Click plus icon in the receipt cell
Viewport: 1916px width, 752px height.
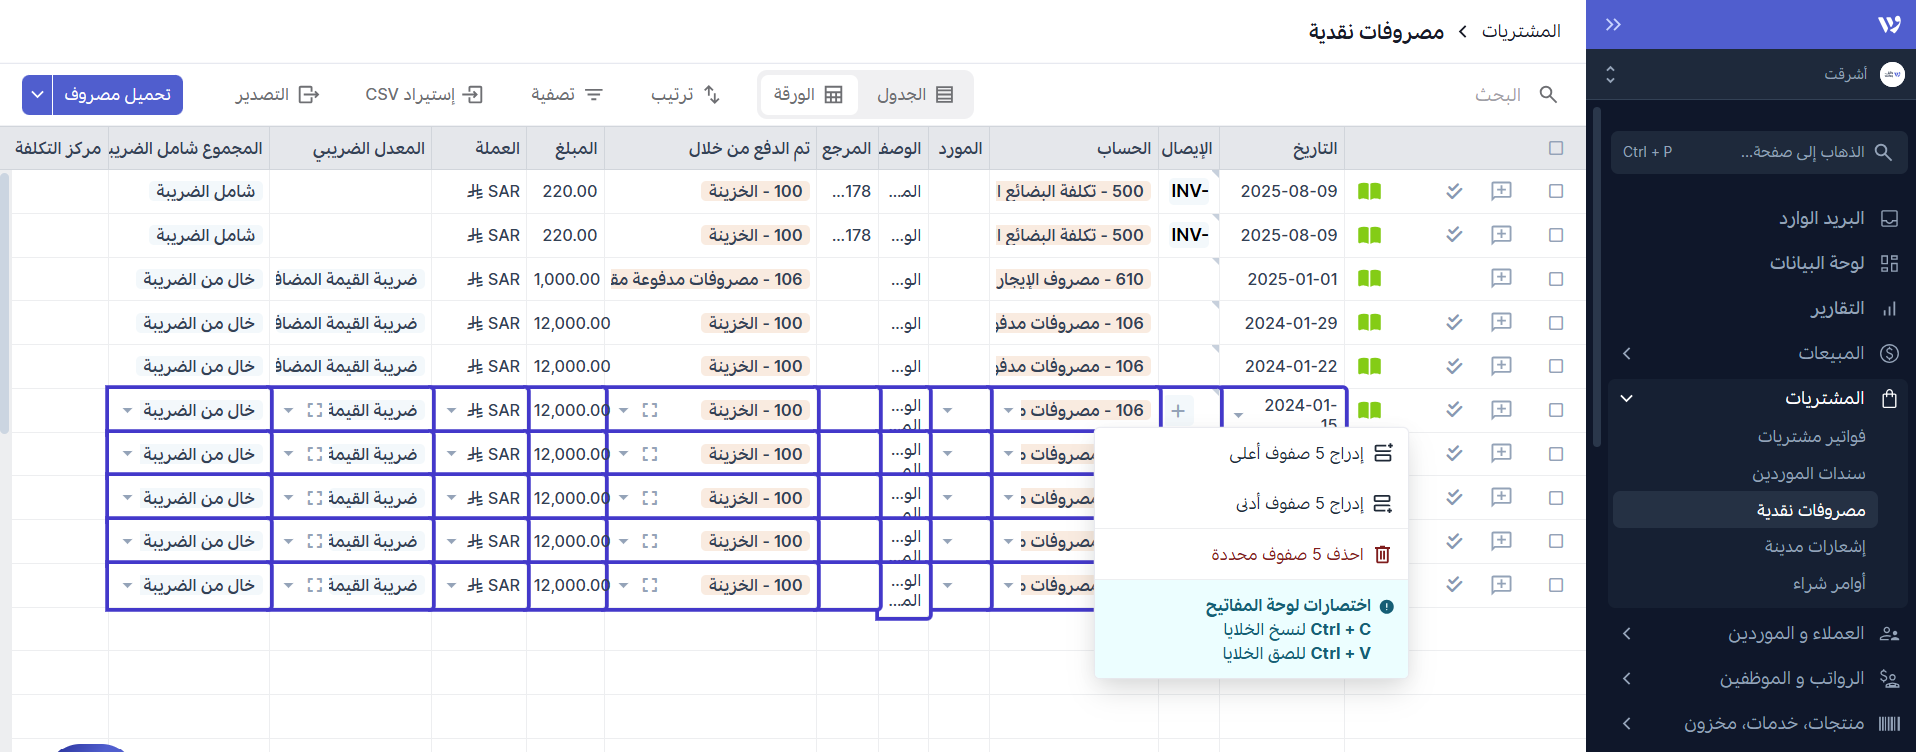1179,411
